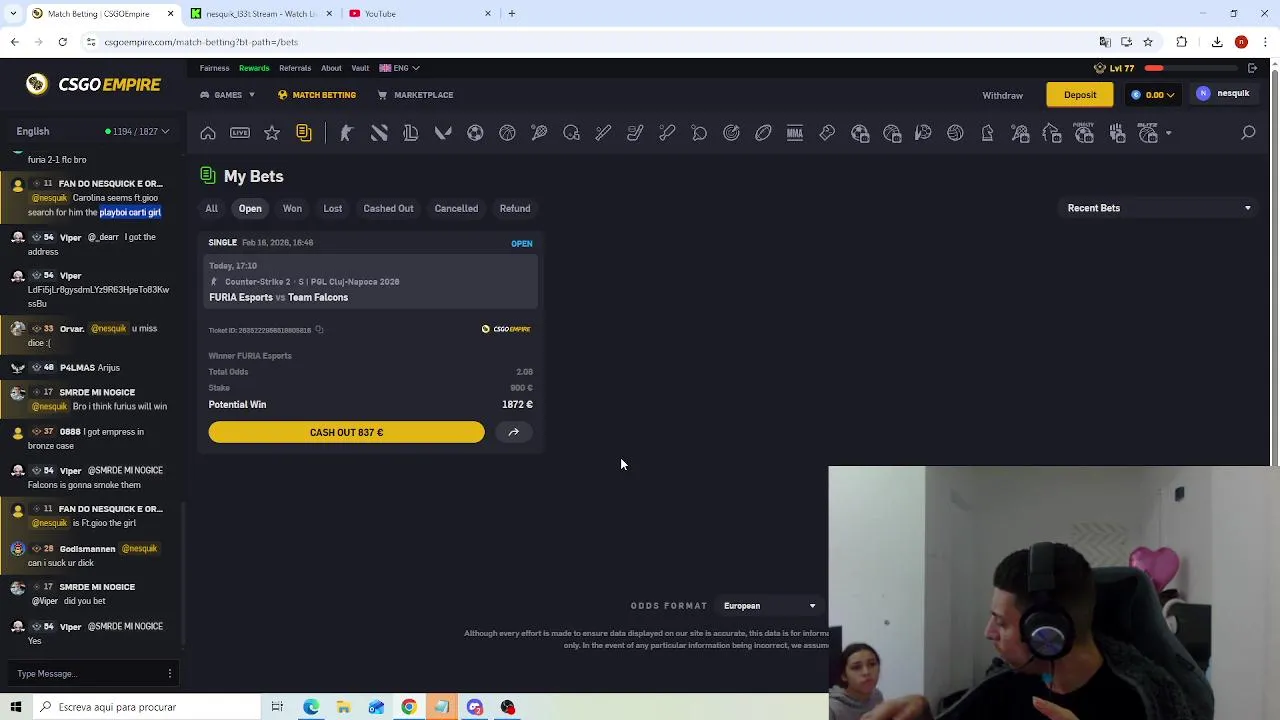
Task: Expand more sports categories arrow
Action: [1168, 133]
